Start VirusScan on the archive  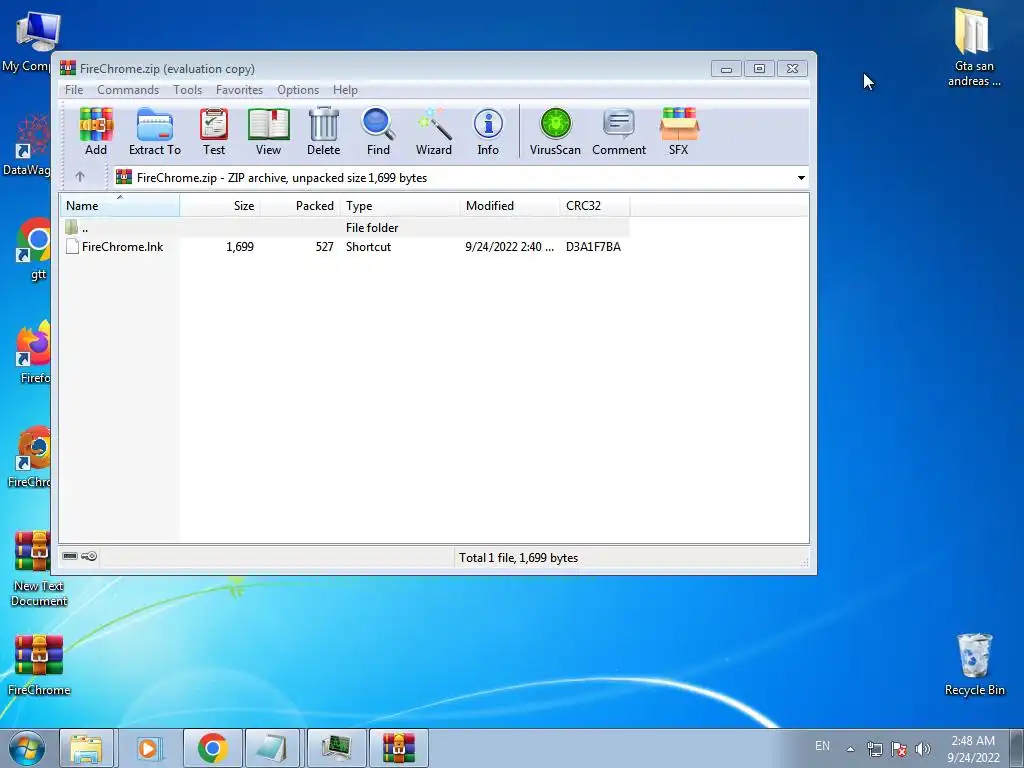coord(555,131)
